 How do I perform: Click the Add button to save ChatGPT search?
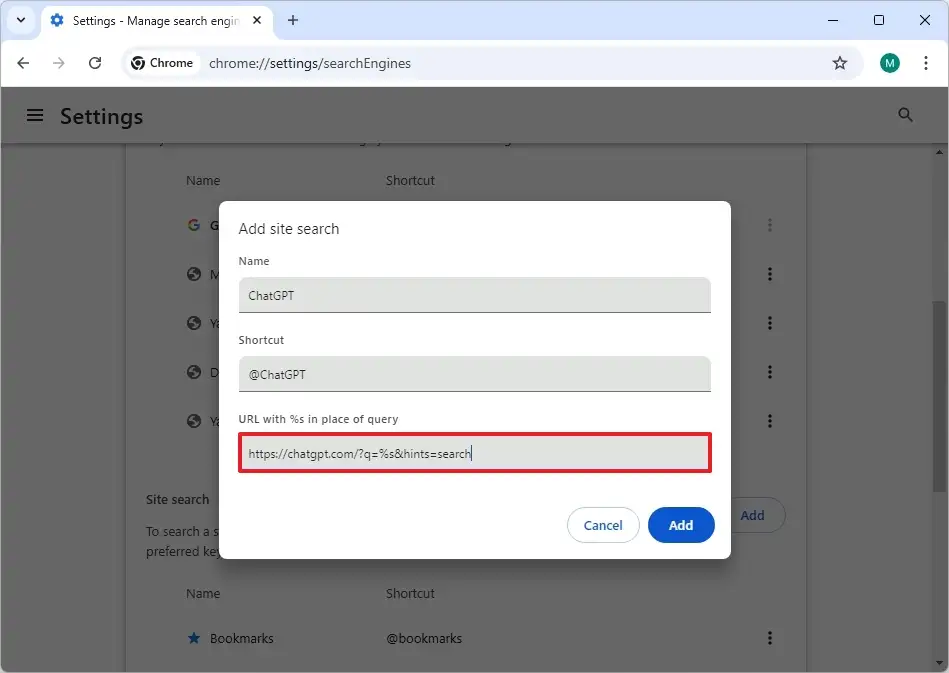coord(681,524)
